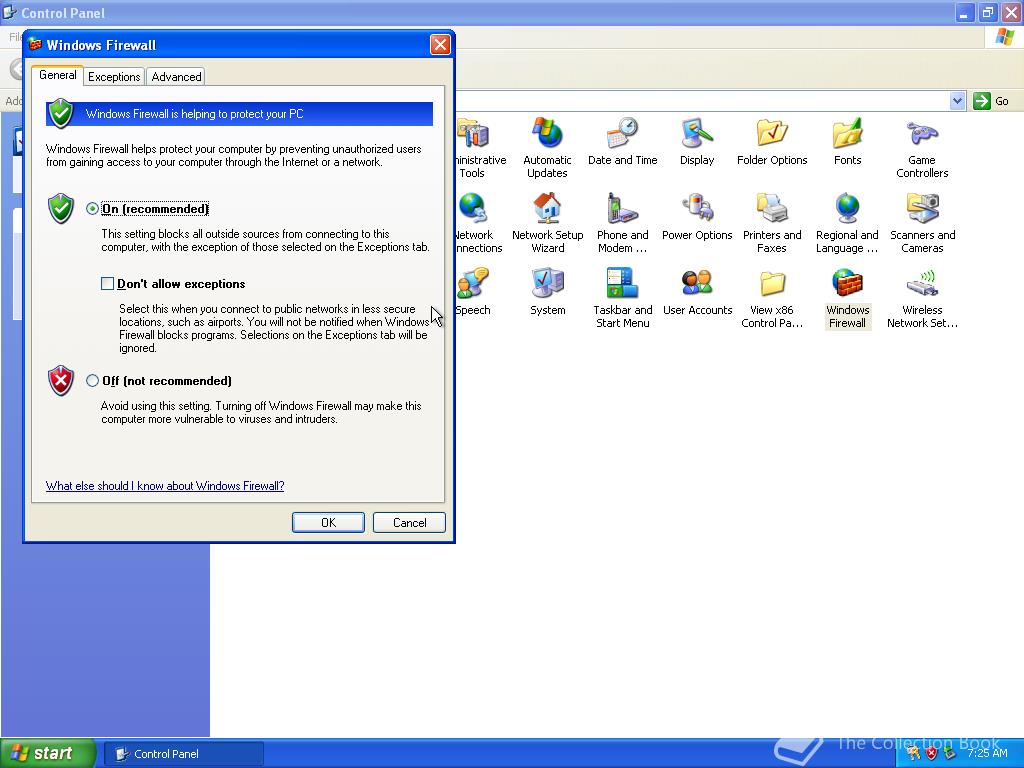Image resolution: width=1024 pixels, height=768 pixels.
Task: Click the Control Panel address bar field
Action: 702,101
